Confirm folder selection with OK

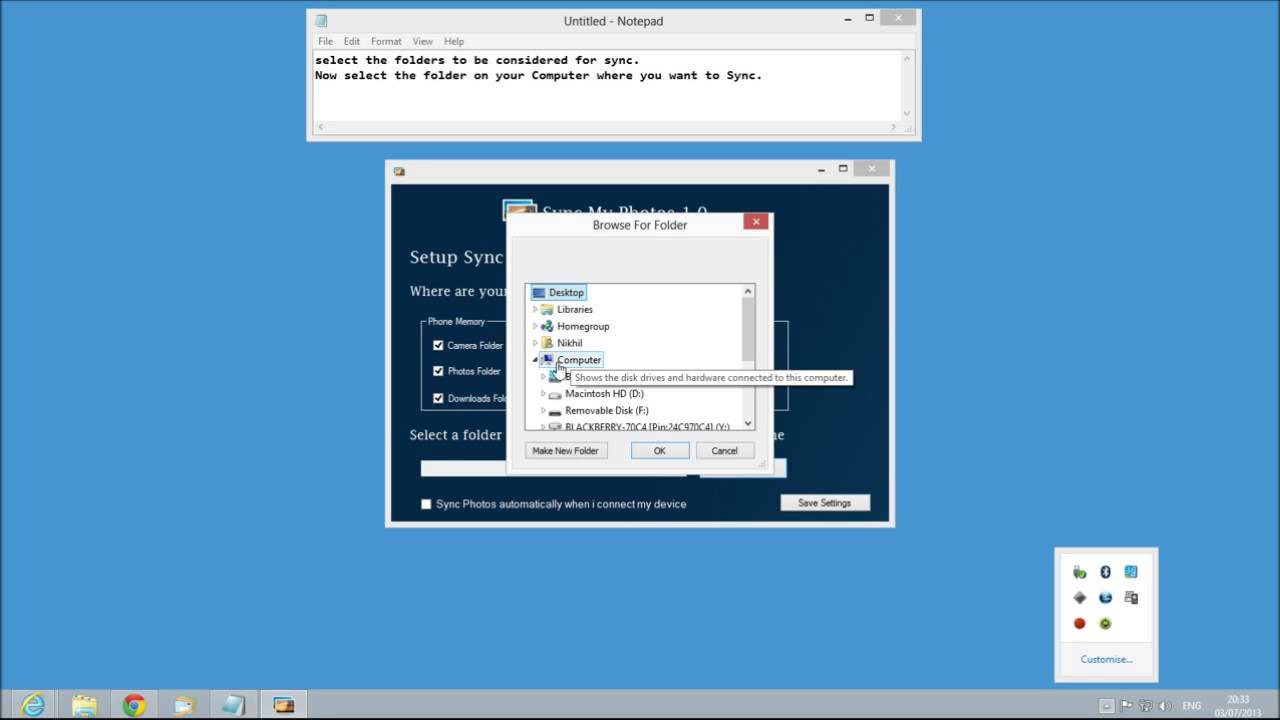coord(659,451)
